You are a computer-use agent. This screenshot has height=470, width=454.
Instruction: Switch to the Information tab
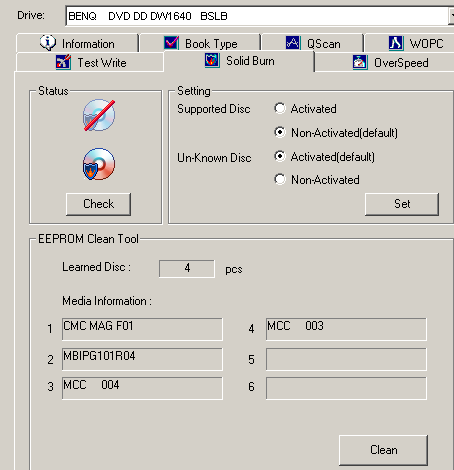tap(77, 43)
